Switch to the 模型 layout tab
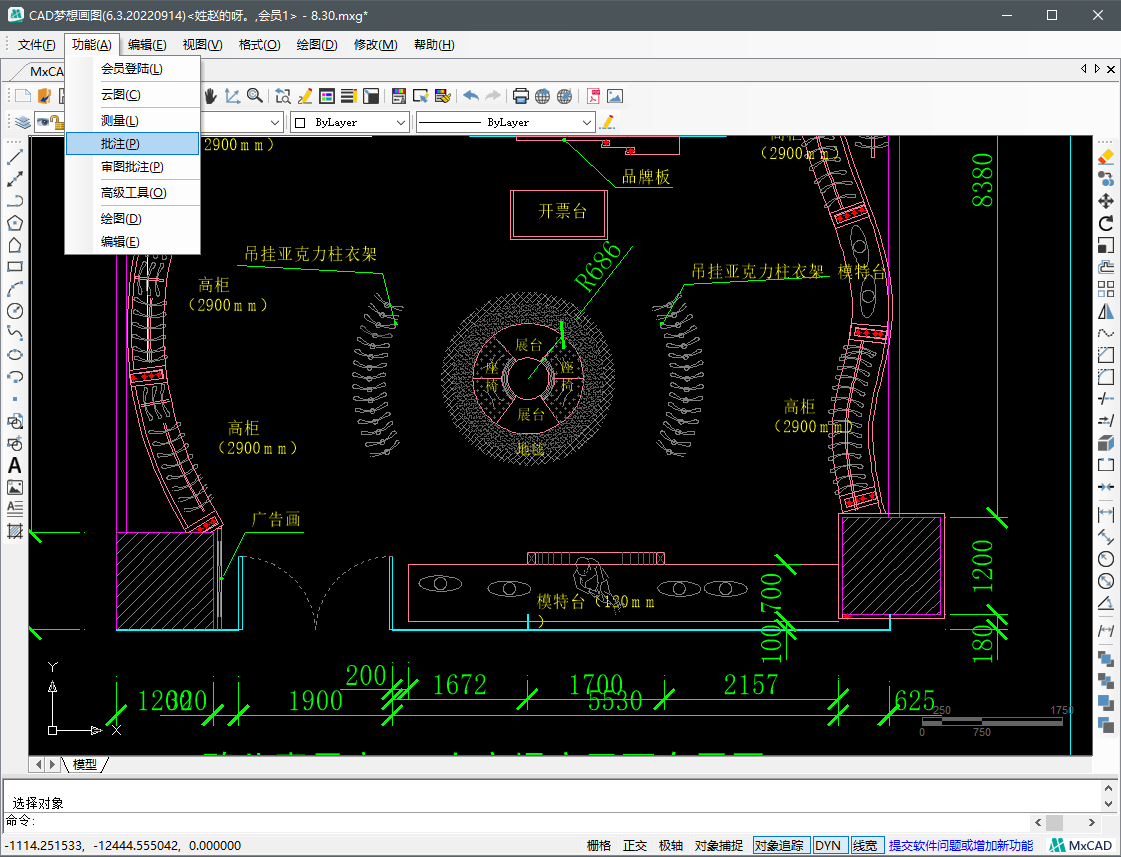Viewport: 1121px width, 857px height. (85, 764)
